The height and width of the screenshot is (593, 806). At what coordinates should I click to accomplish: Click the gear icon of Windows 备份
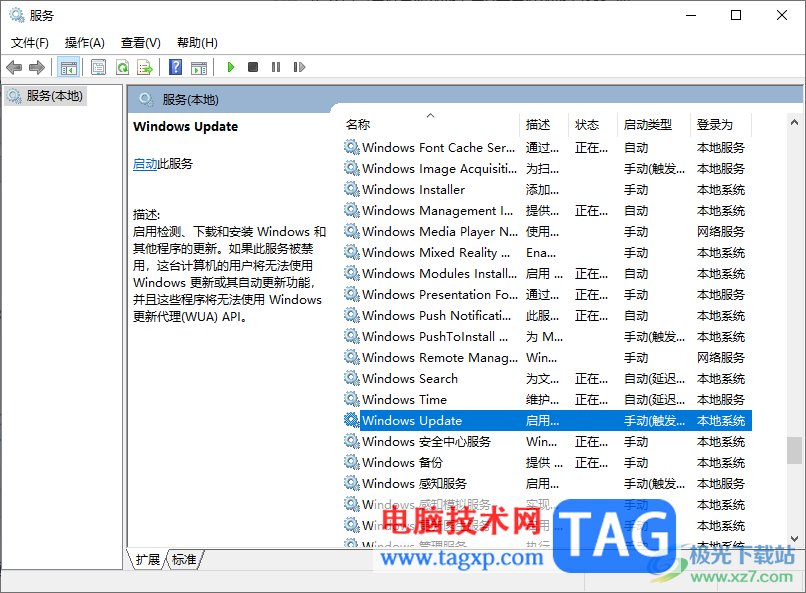(352, 462)
